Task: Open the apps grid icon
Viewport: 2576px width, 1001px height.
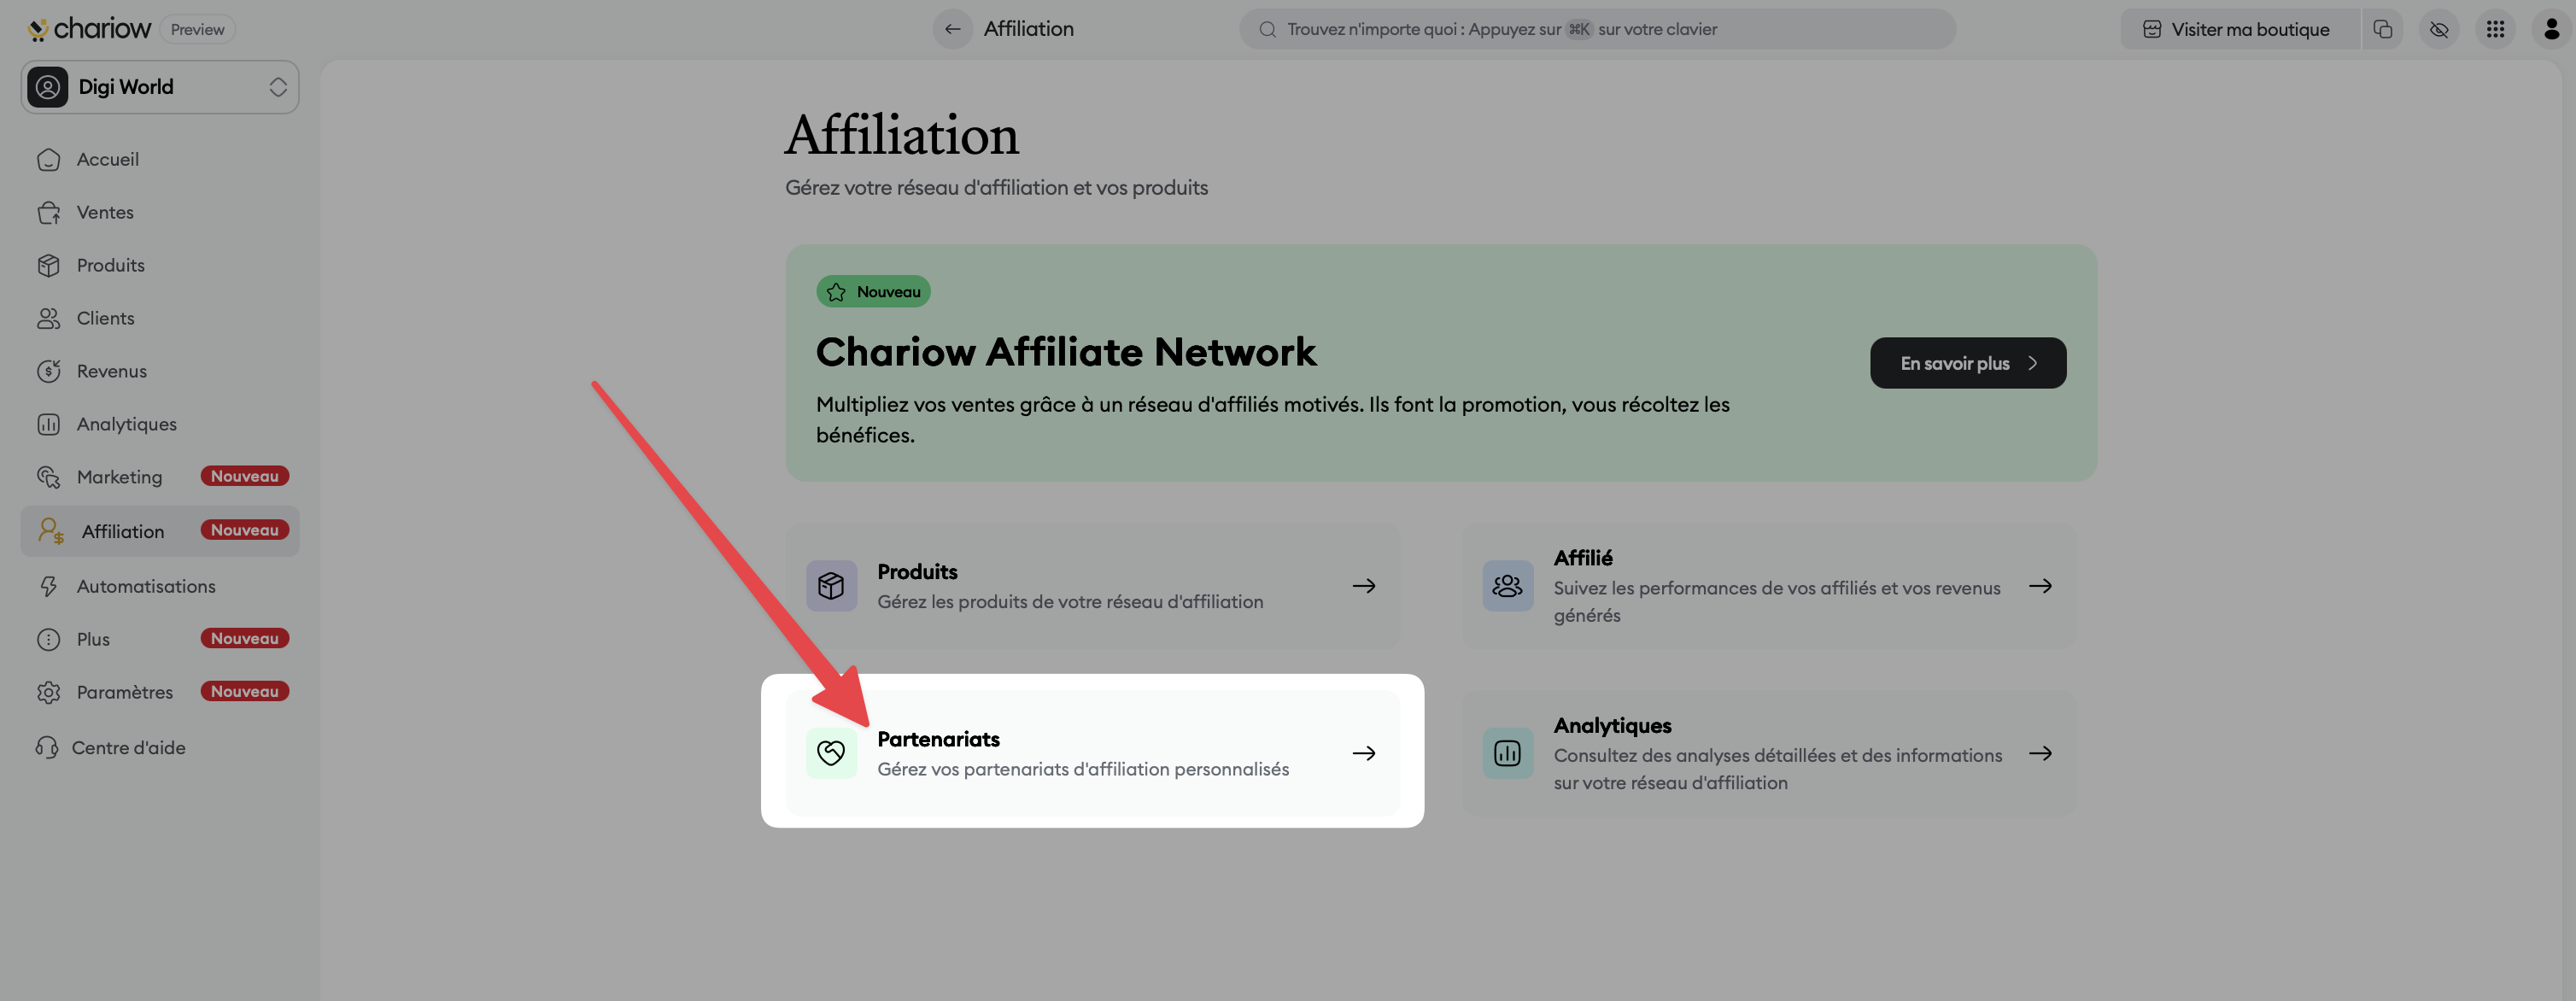Action: (2495, 29)
